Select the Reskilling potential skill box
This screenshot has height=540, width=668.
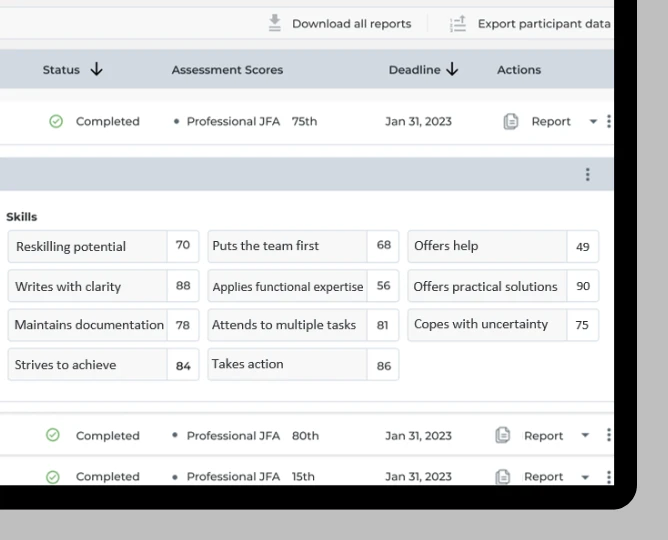coord(84,246)
